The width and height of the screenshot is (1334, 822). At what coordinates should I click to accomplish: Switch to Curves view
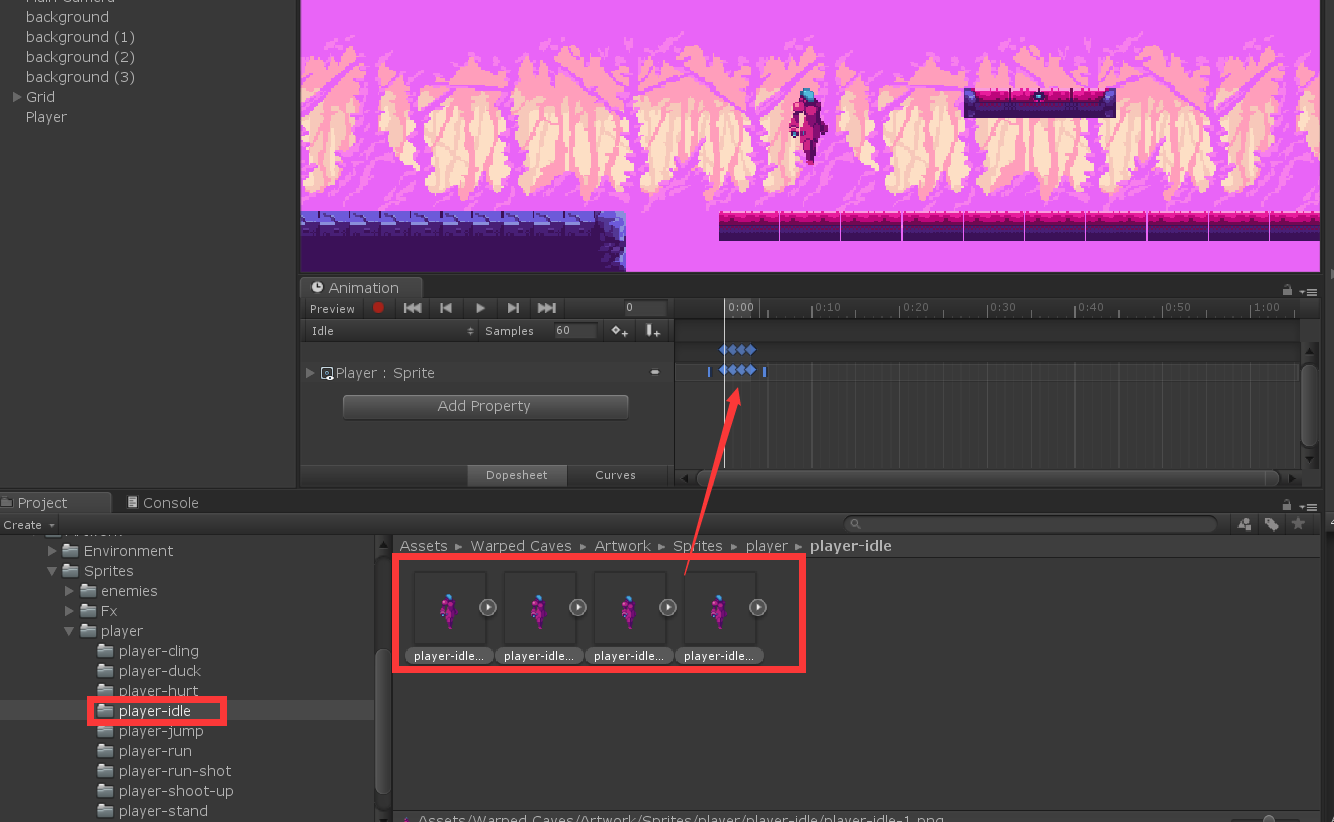615,475
